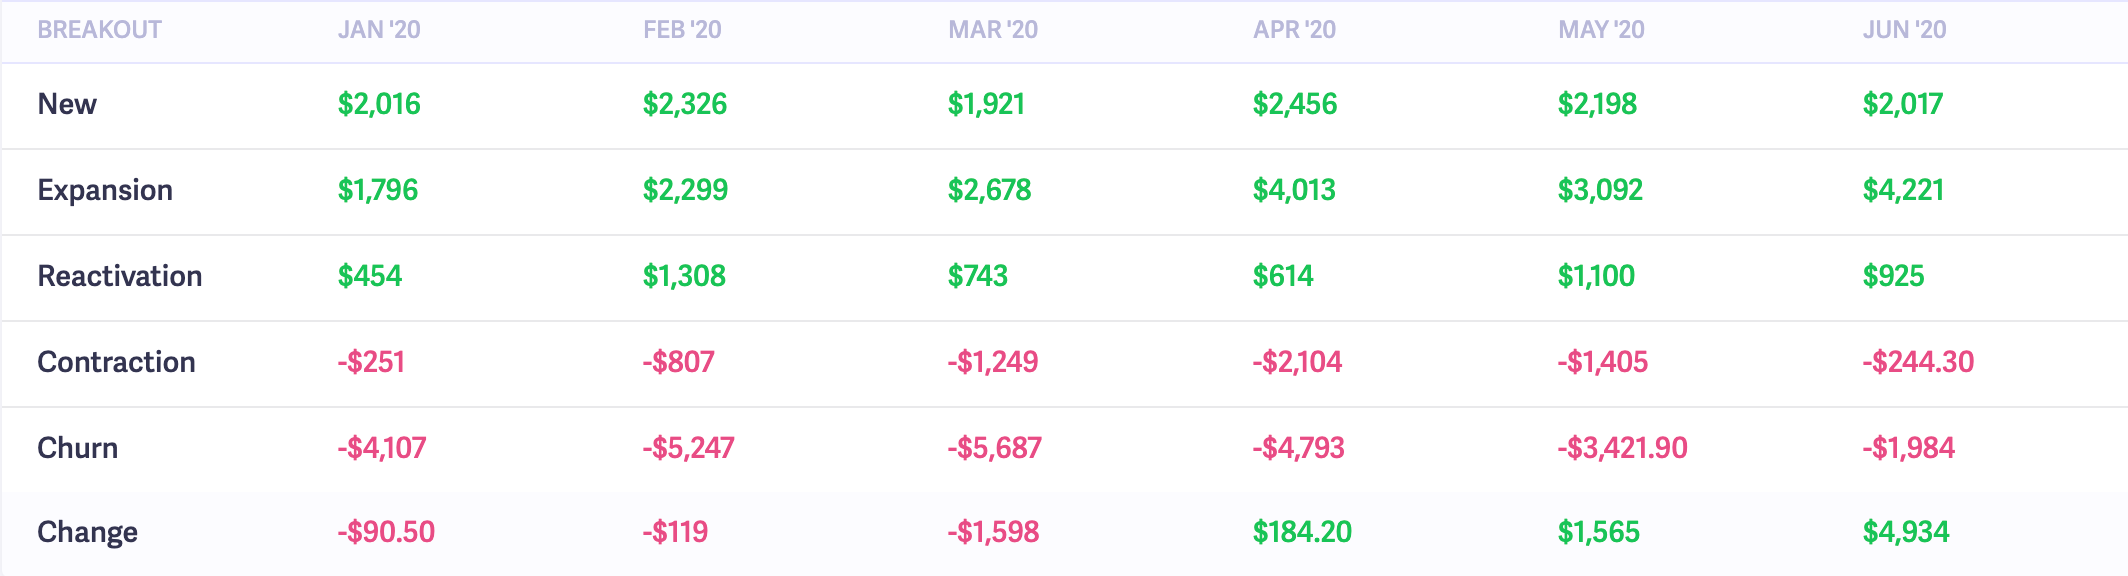This screenshot has width=2128, height=576.
Task: Open the New $2,456 April value
Action: (x=1295, y=104)
